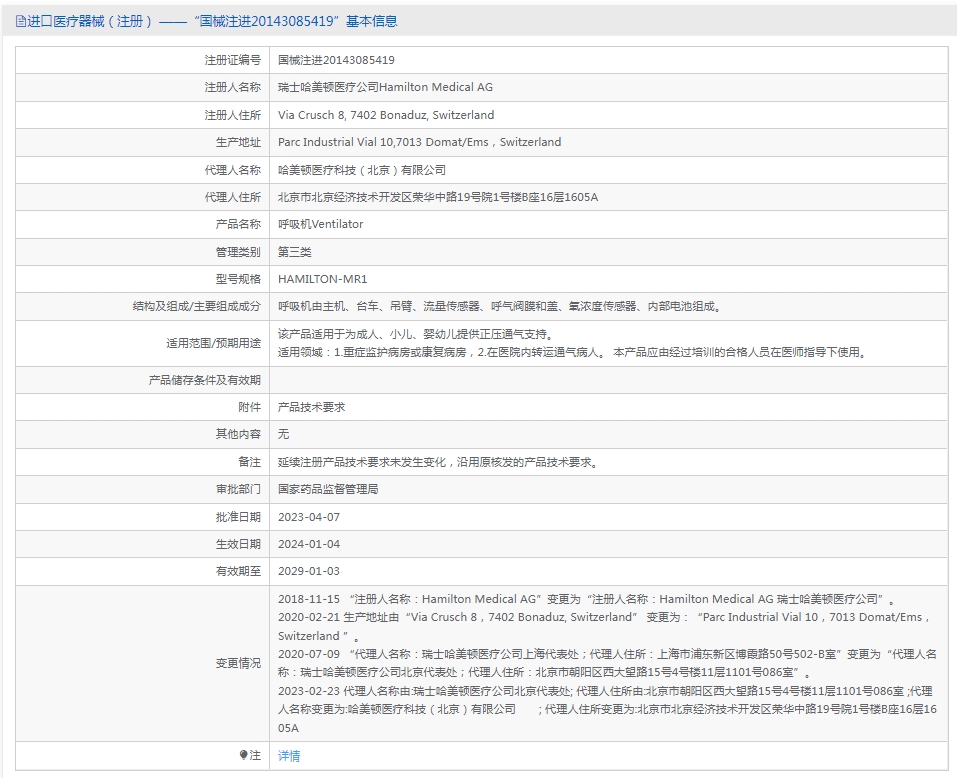
Task: Click the 附件 row label
Action: coord(250,407)
